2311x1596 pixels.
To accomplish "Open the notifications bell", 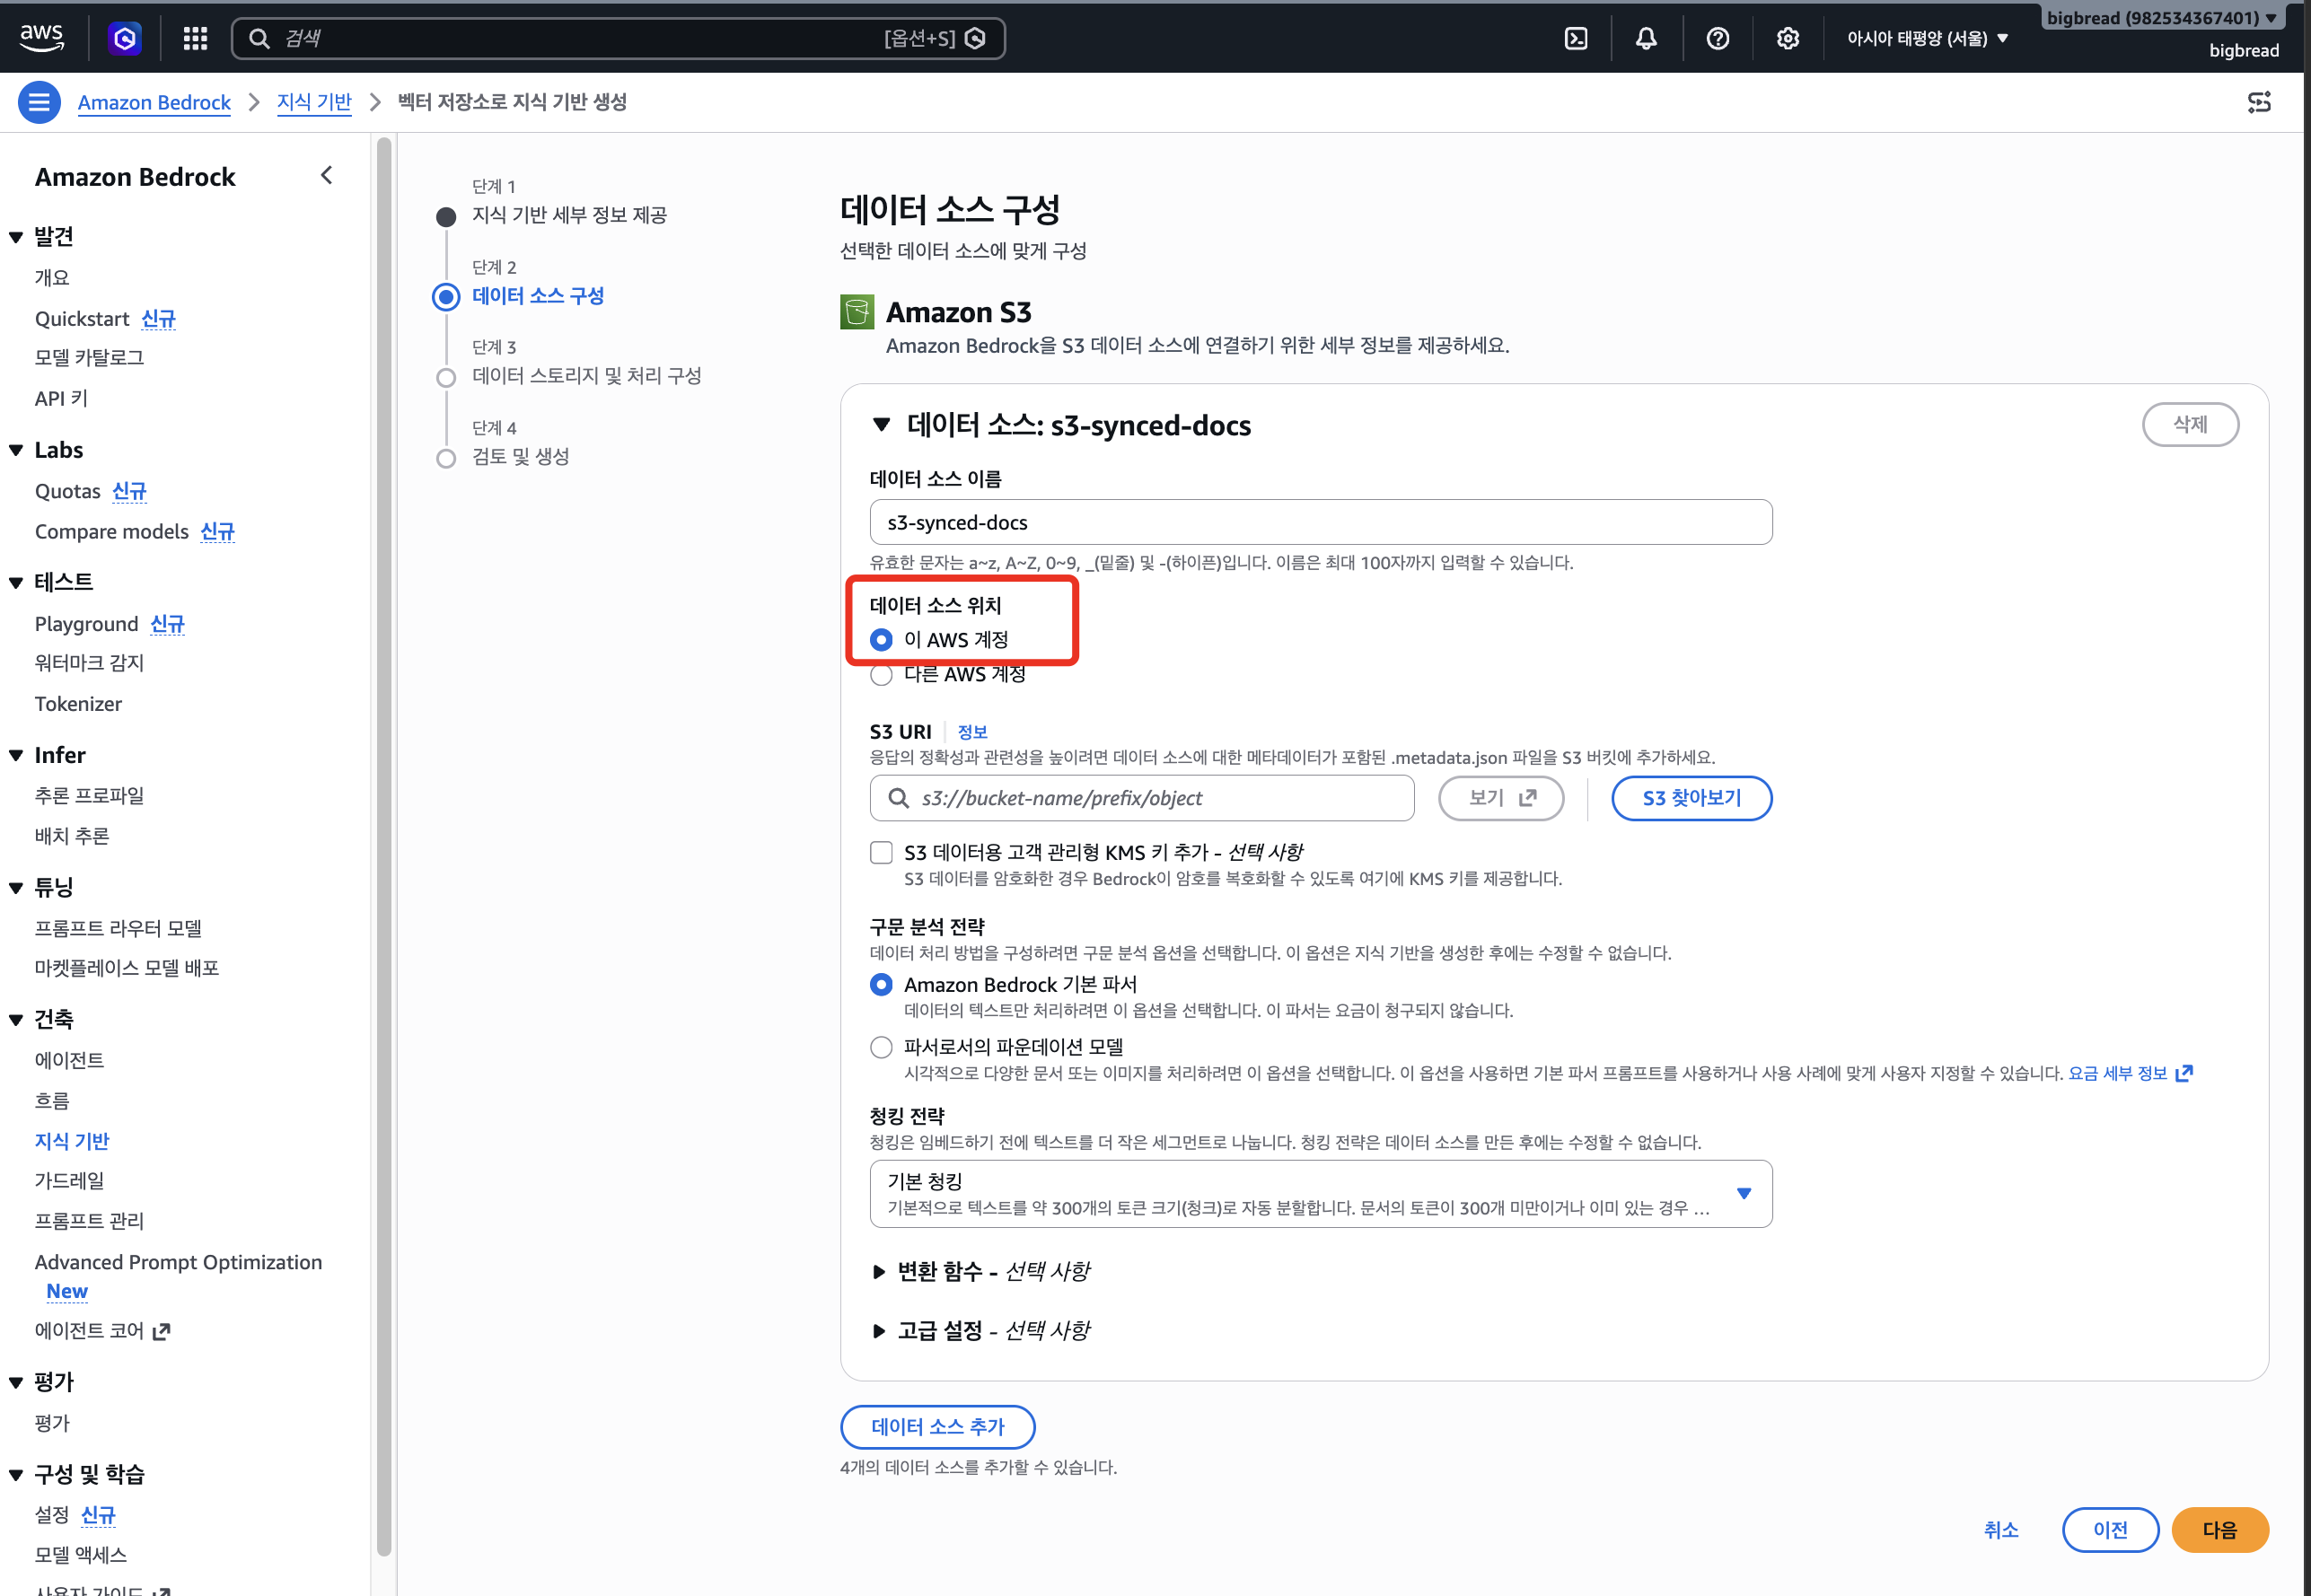I will [x=1646, y=38].
